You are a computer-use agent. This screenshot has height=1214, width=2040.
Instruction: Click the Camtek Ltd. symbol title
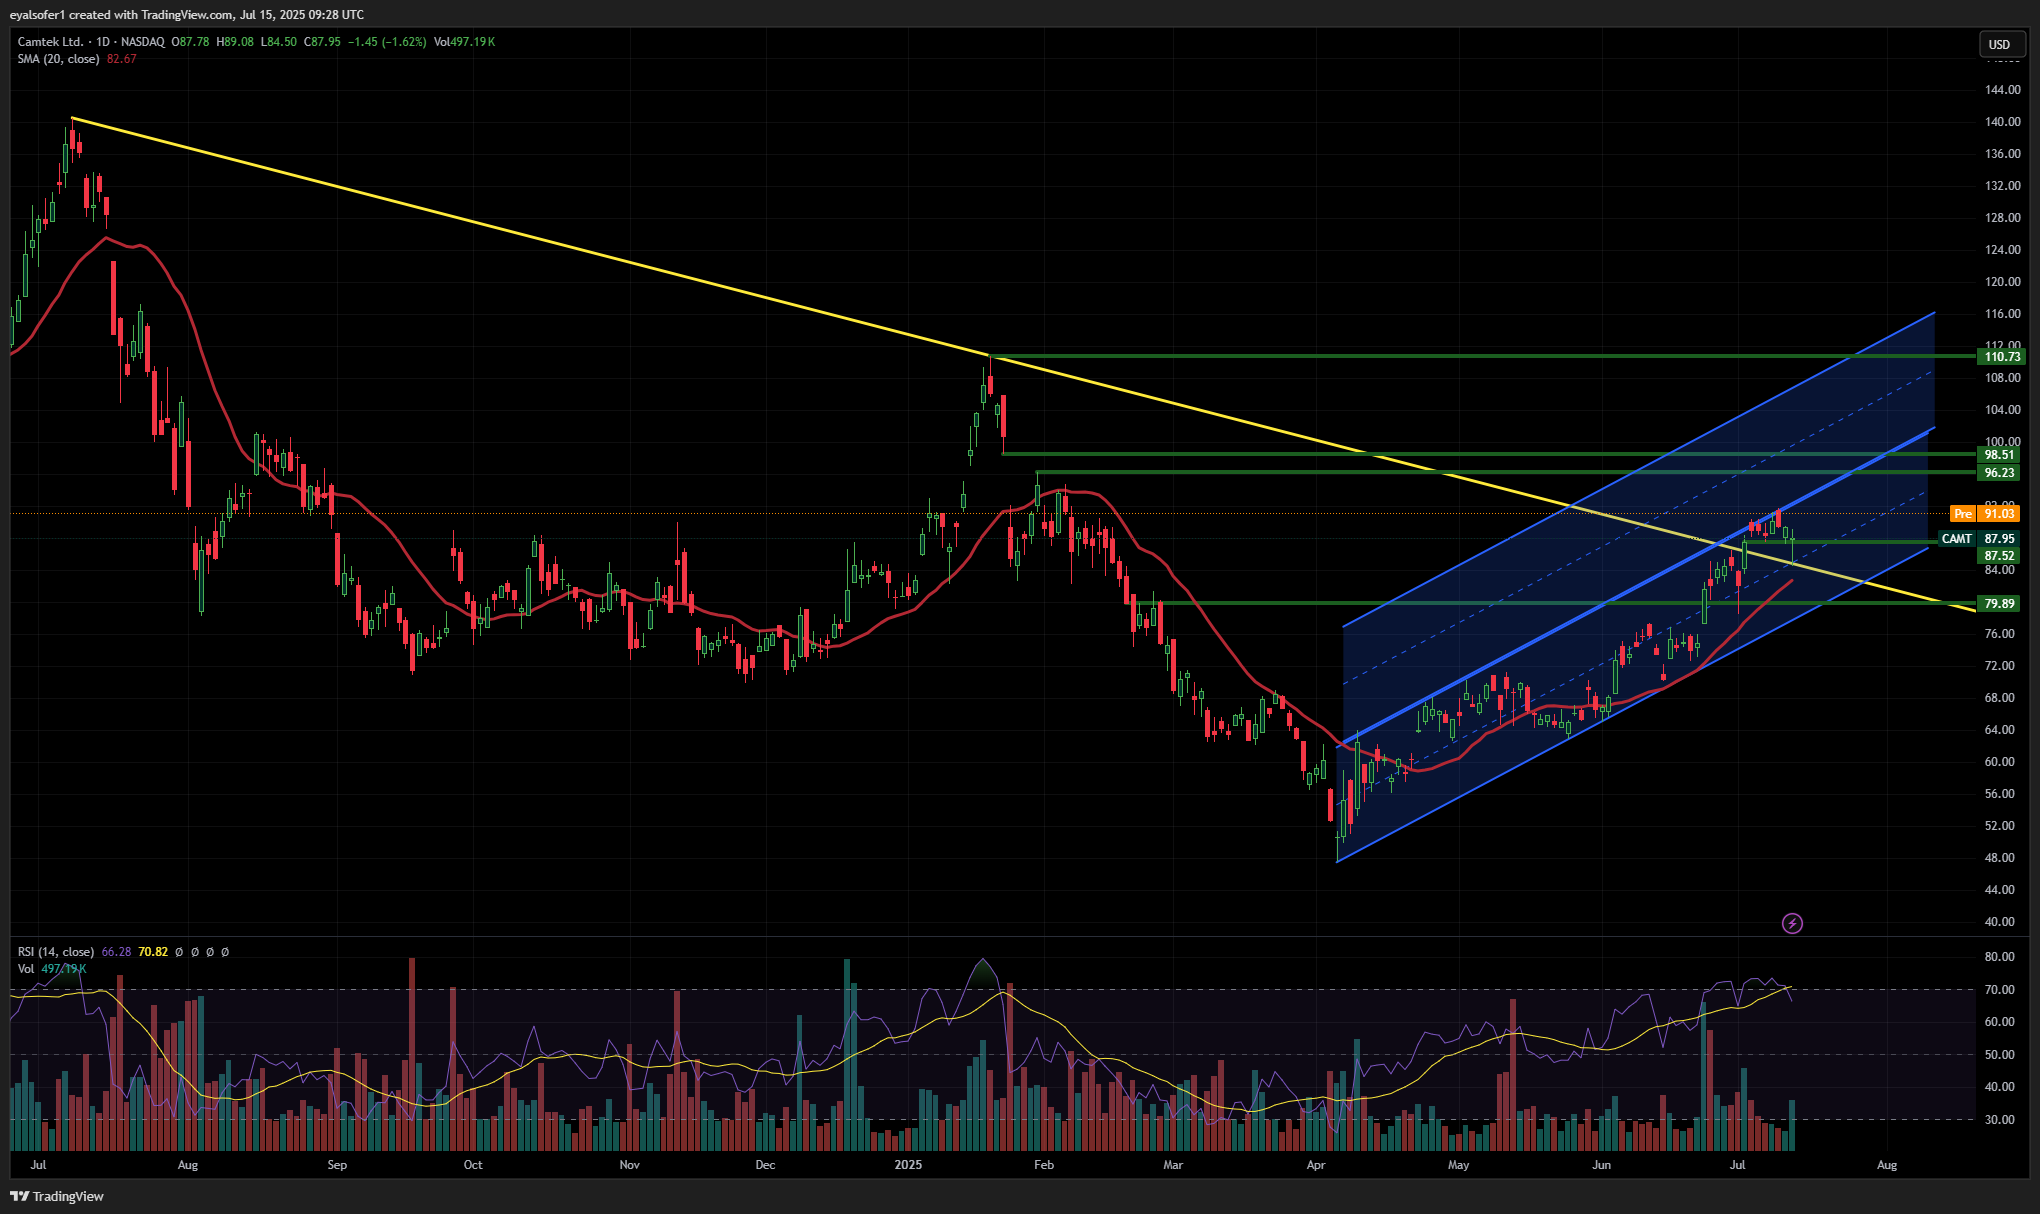(50, 42)
